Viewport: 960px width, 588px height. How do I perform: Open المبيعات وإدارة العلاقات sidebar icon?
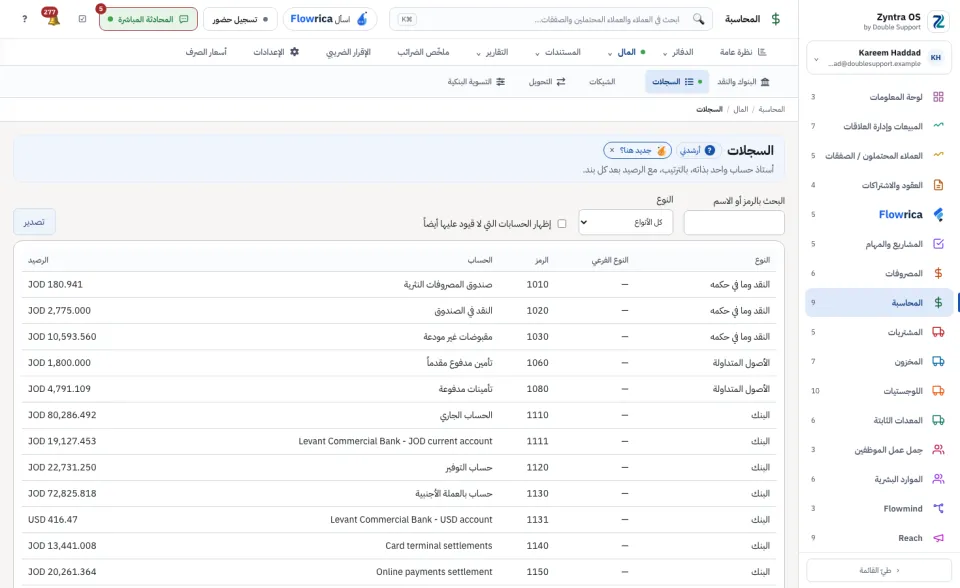click(938, 126)
